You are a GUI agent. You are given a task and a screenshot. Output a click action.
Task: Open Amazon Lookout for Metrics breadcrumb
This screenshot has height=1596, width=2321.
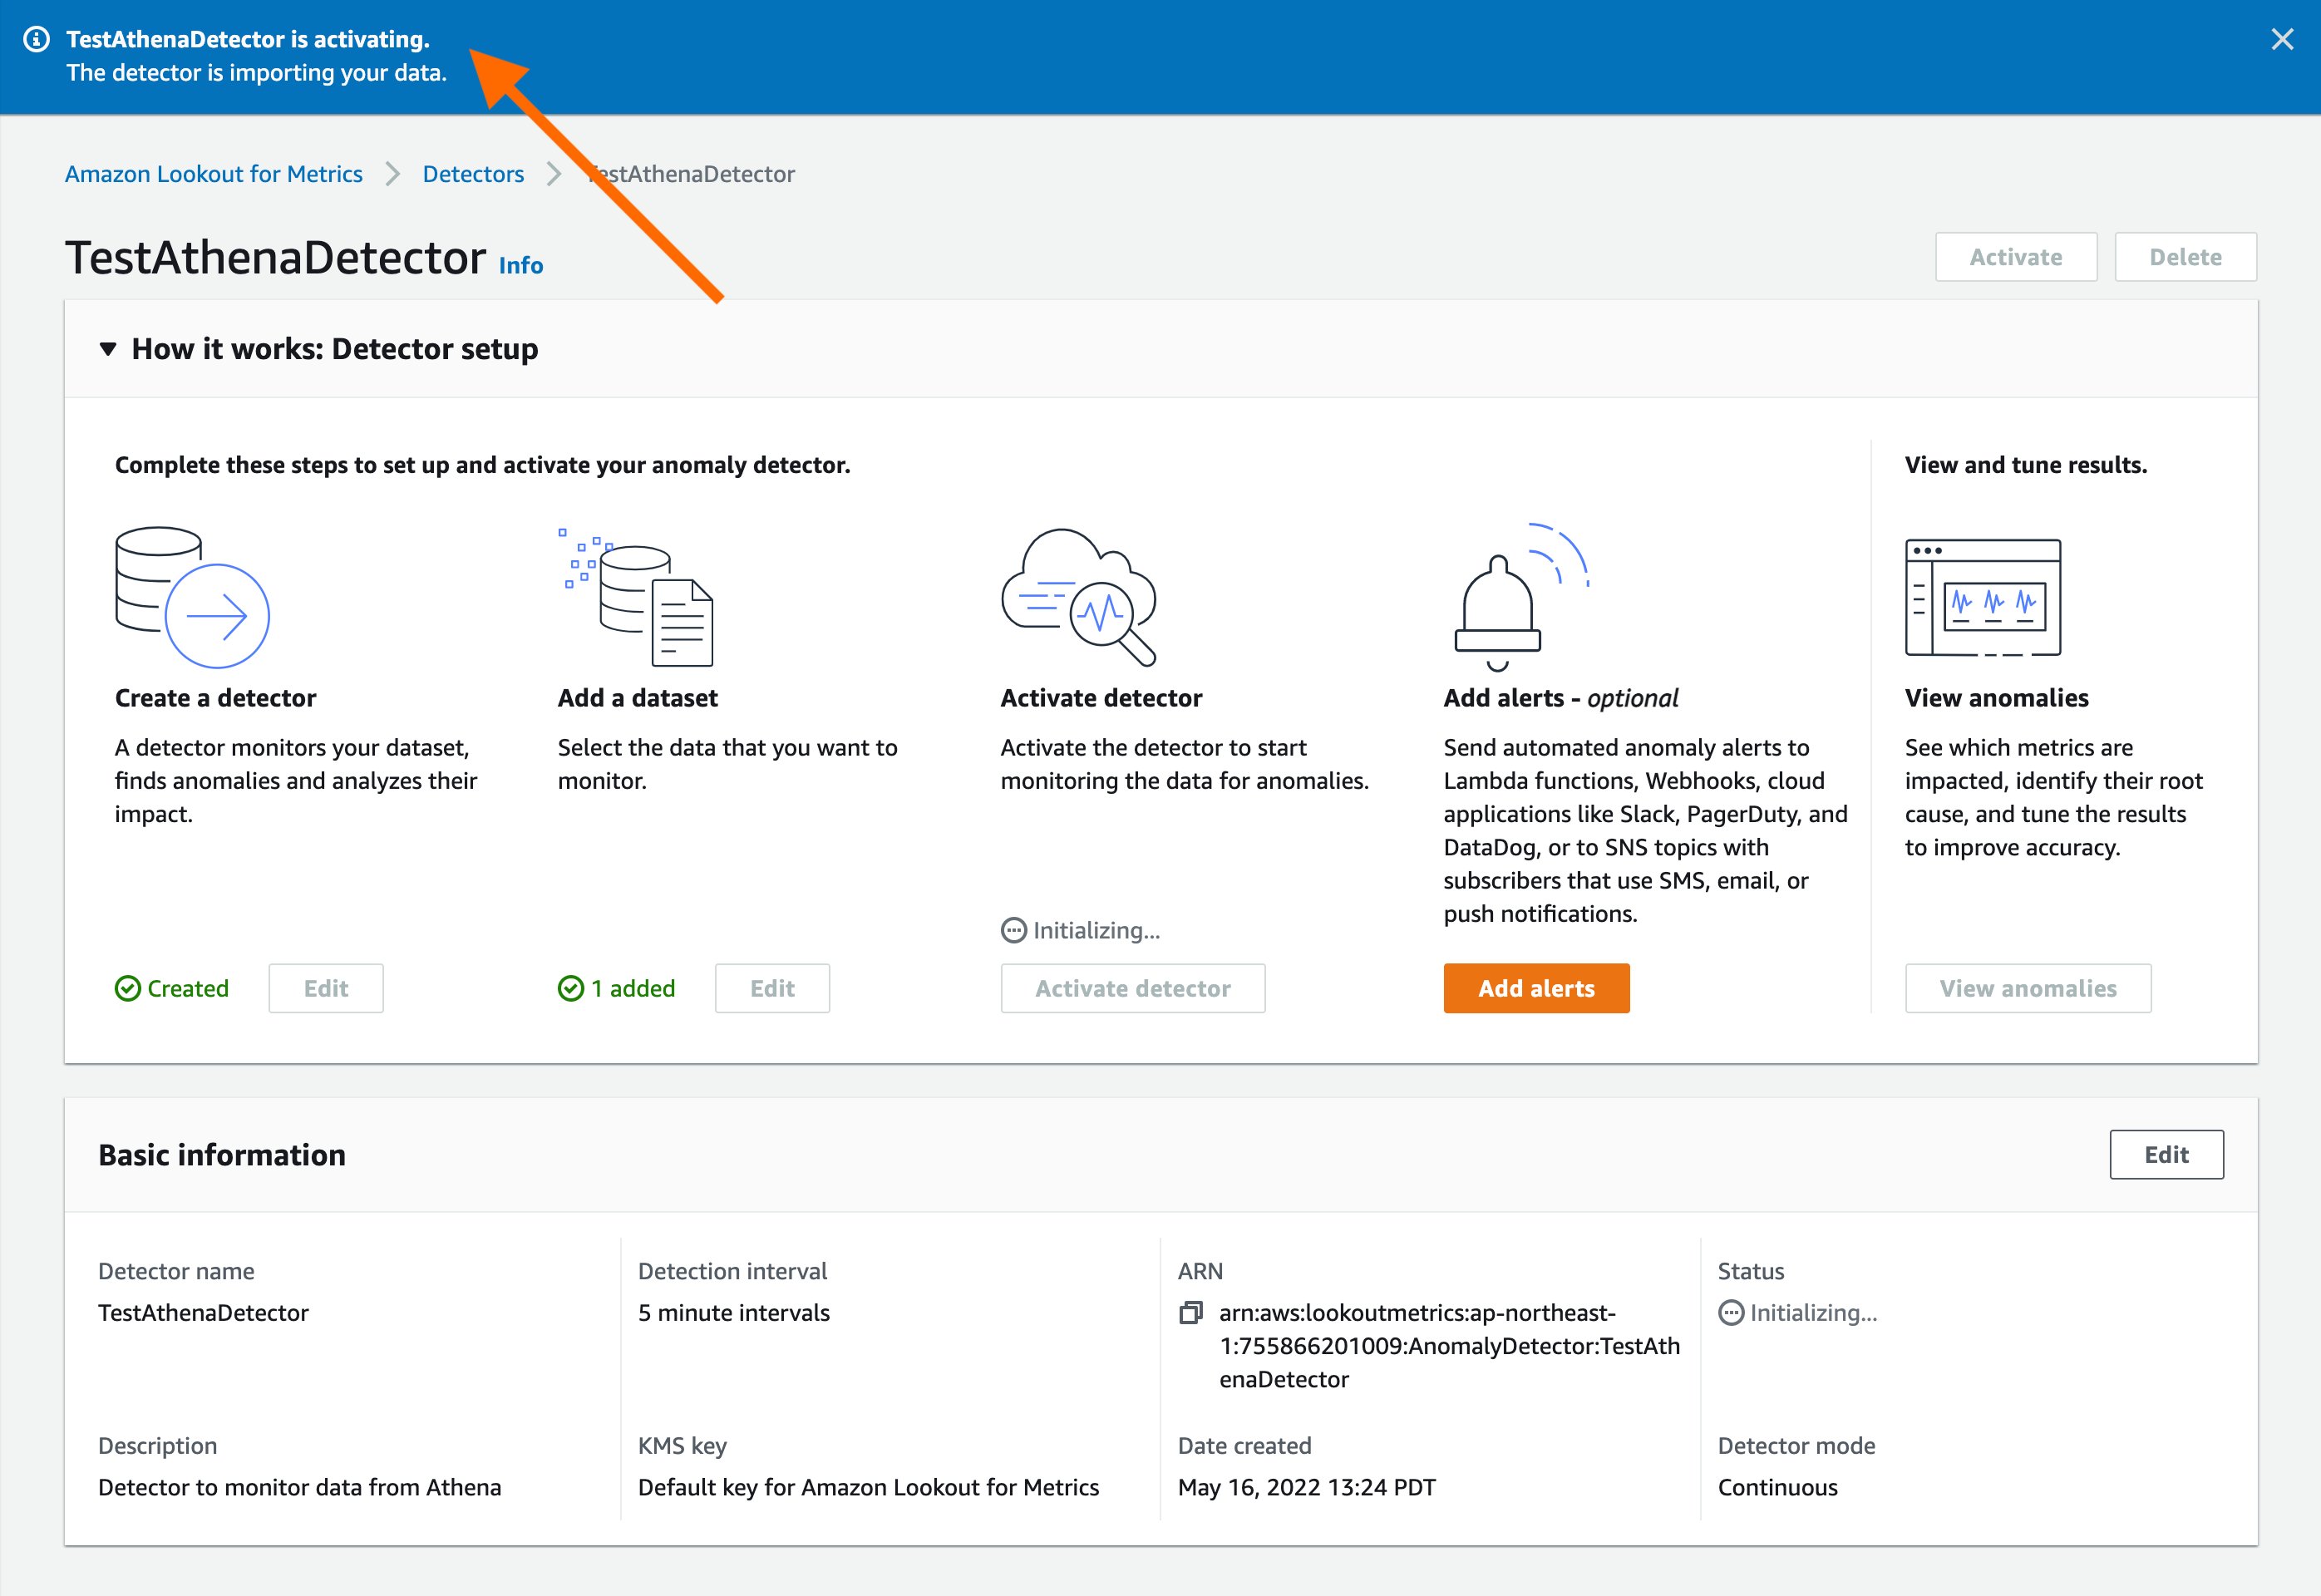pyautogui.click(x=214, y=174)
